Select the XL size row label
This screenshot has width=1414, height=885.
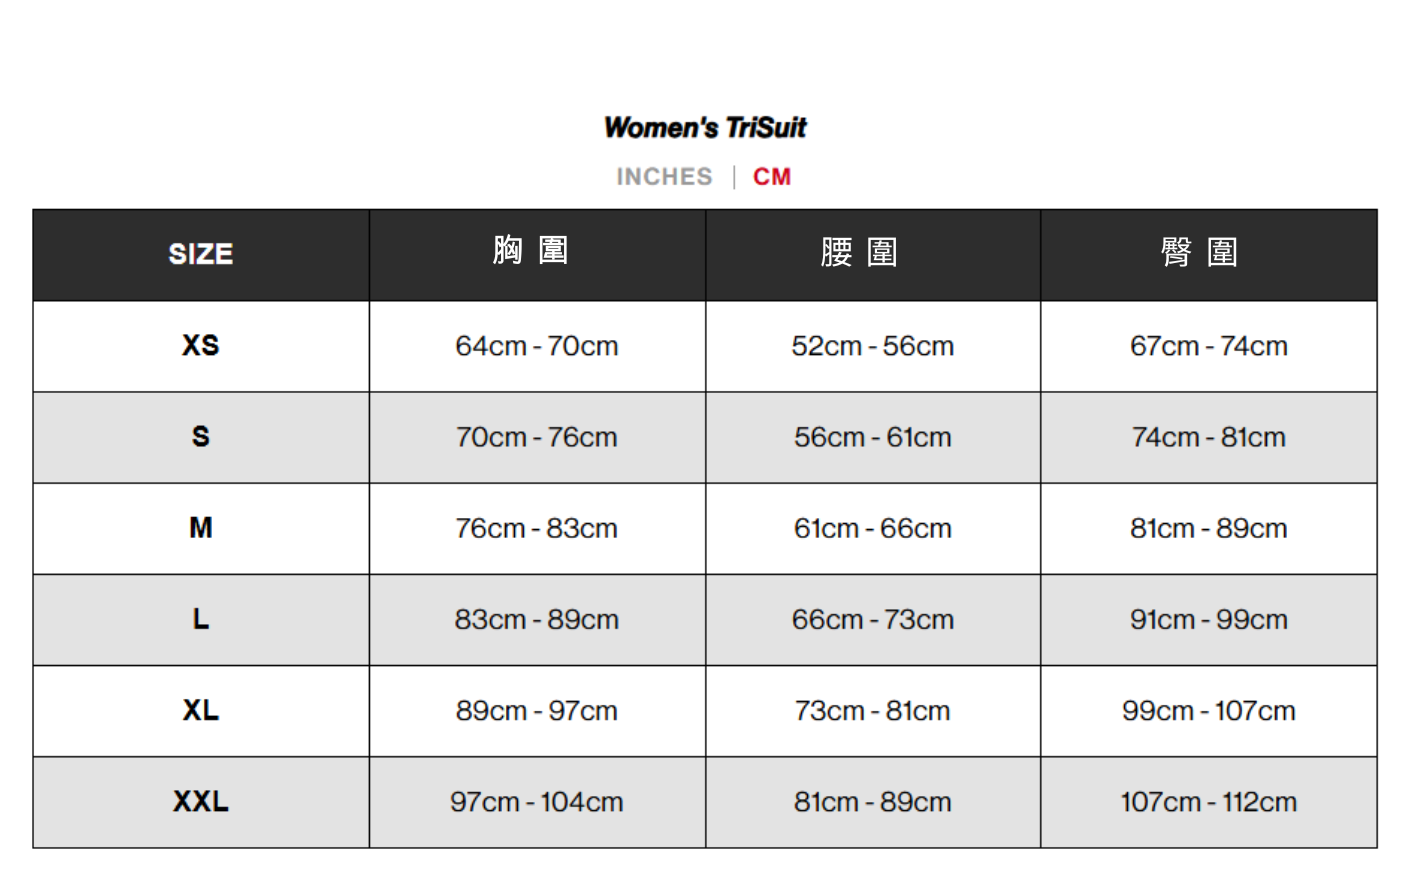201,711
